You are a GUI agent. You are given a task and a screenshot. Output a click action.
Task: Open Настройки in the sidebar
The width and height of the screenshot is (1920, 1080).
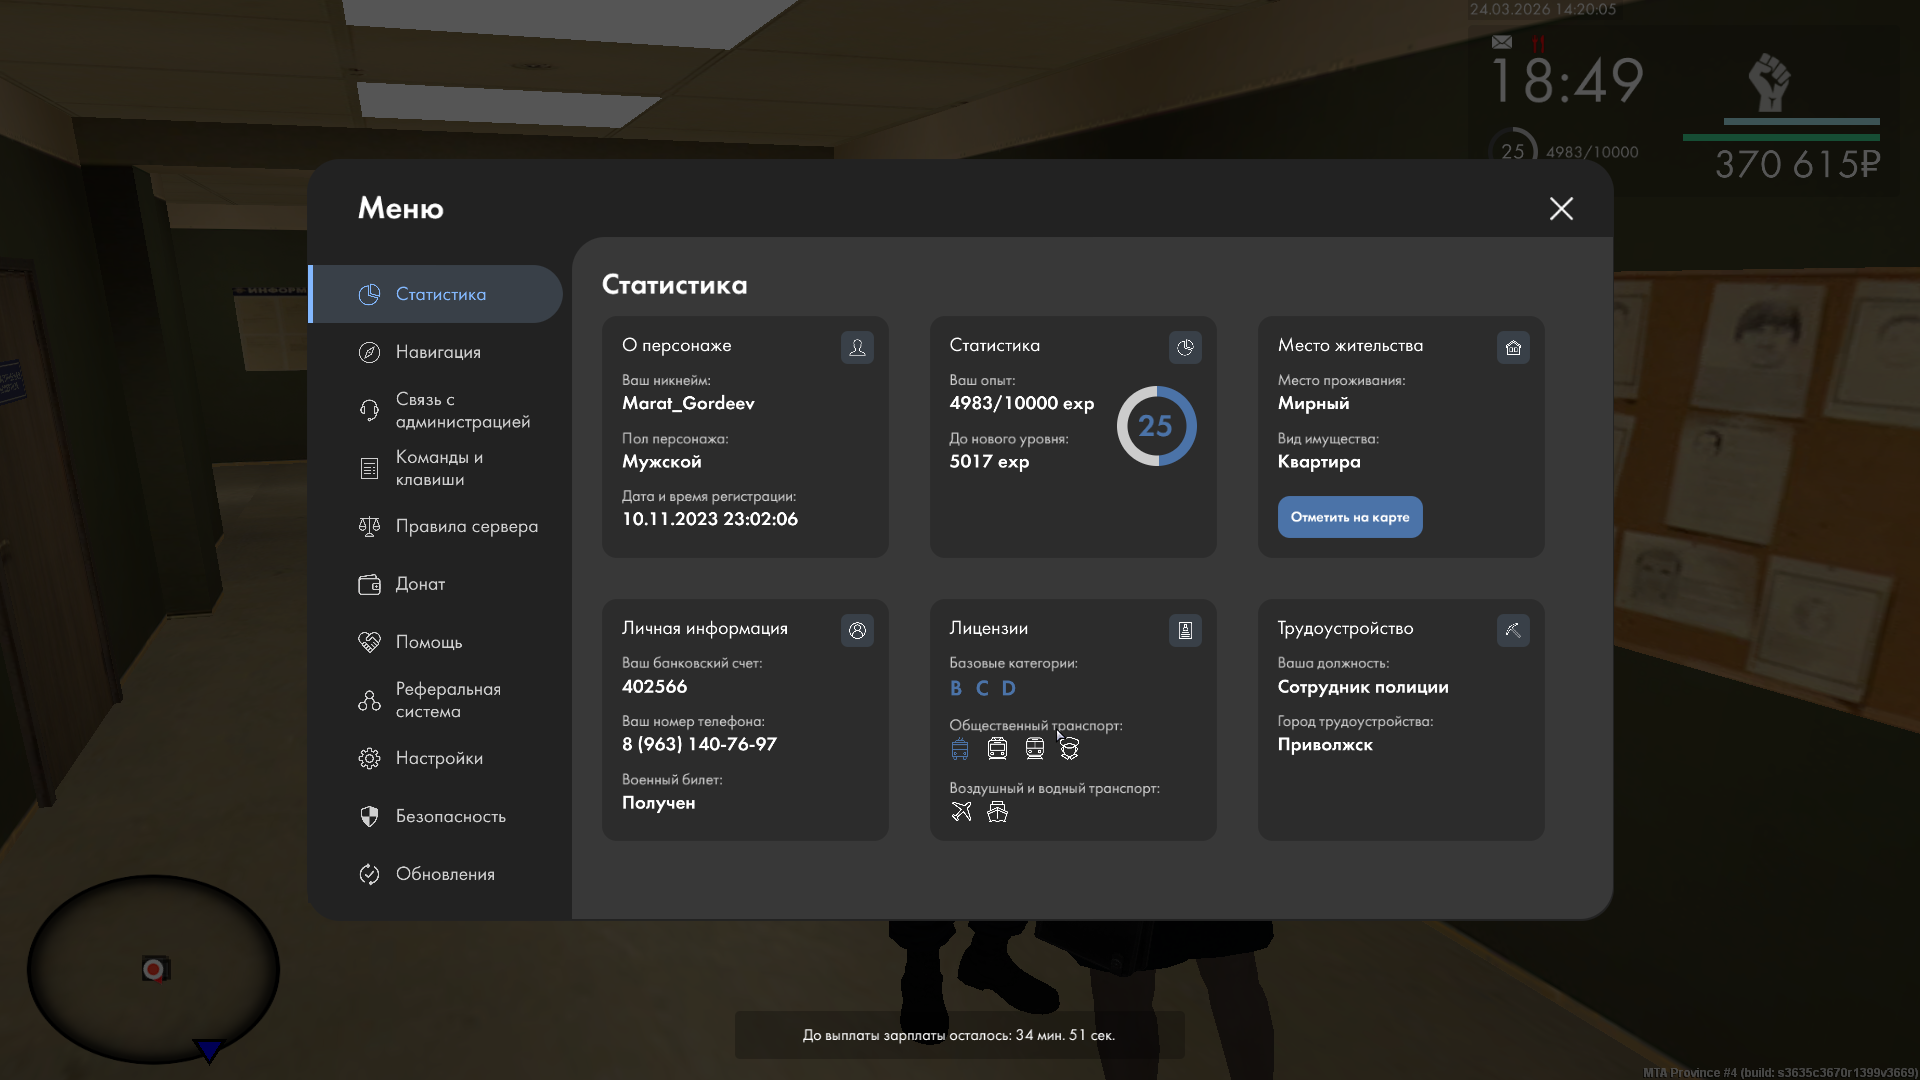coord(438,758)
